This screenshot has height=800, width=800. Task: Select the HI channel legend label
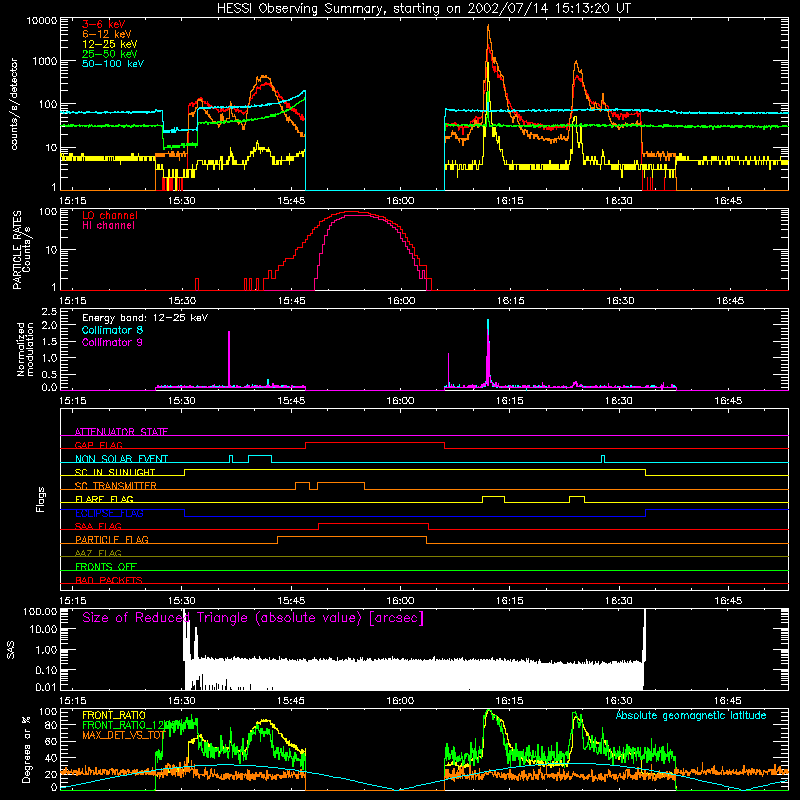point(108,226)
